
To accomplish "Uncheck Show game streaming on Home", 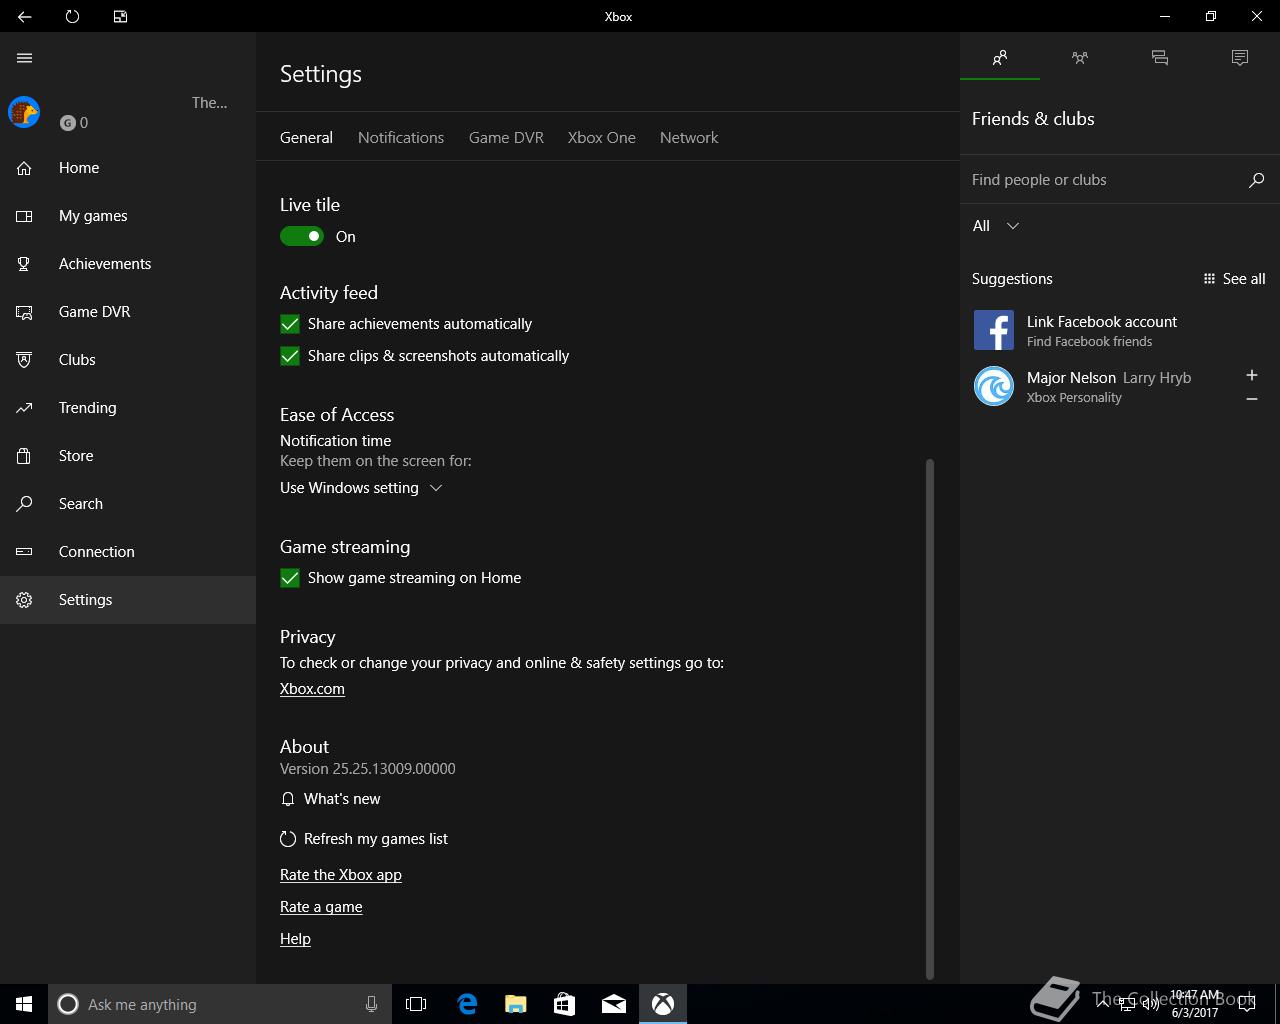I will point(290,578).
